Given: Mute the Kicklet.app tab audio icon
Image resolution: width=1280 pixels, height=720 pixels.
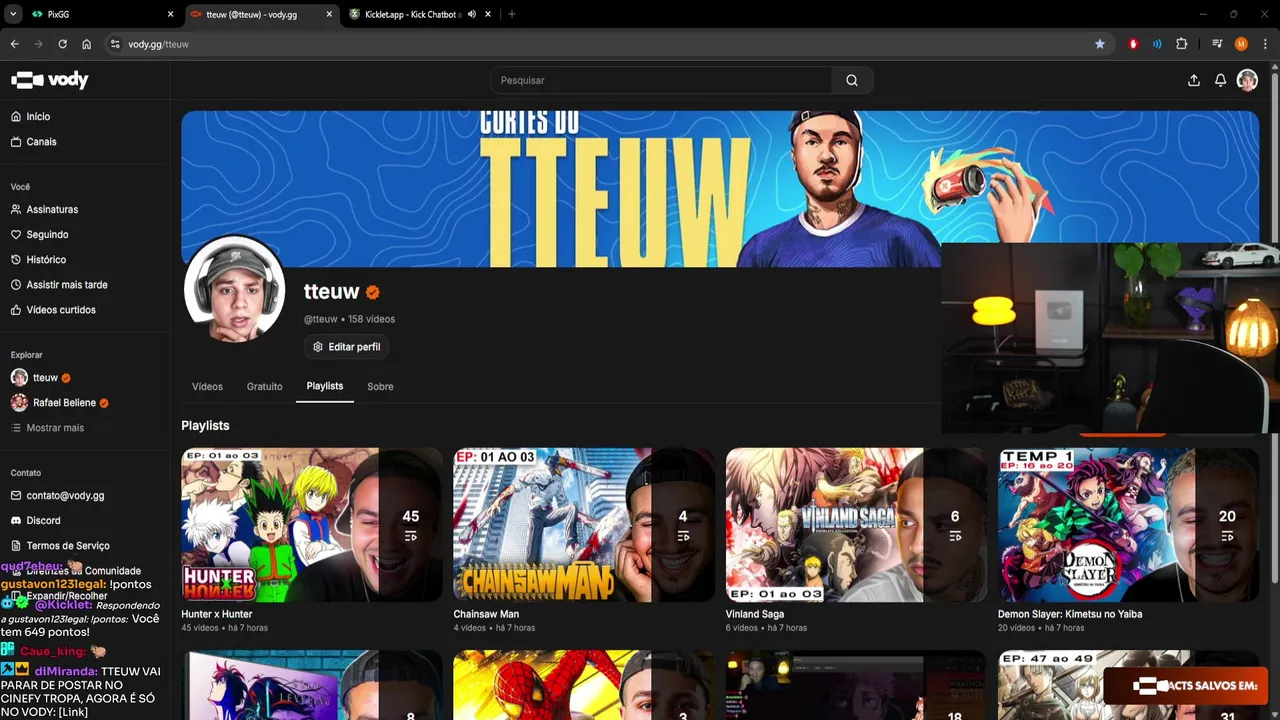Looking at the screenshot, I should pos(472,14).
